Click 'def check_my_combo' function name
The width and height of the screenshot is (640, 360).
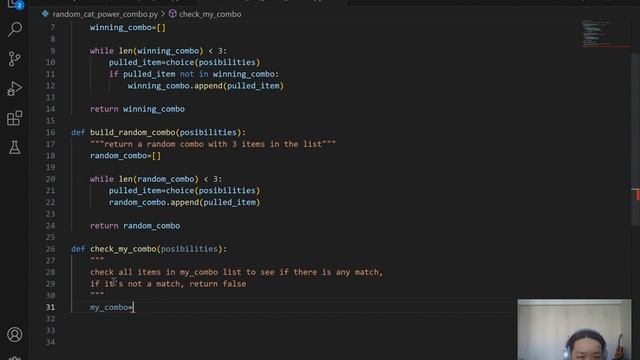(123, 249)
